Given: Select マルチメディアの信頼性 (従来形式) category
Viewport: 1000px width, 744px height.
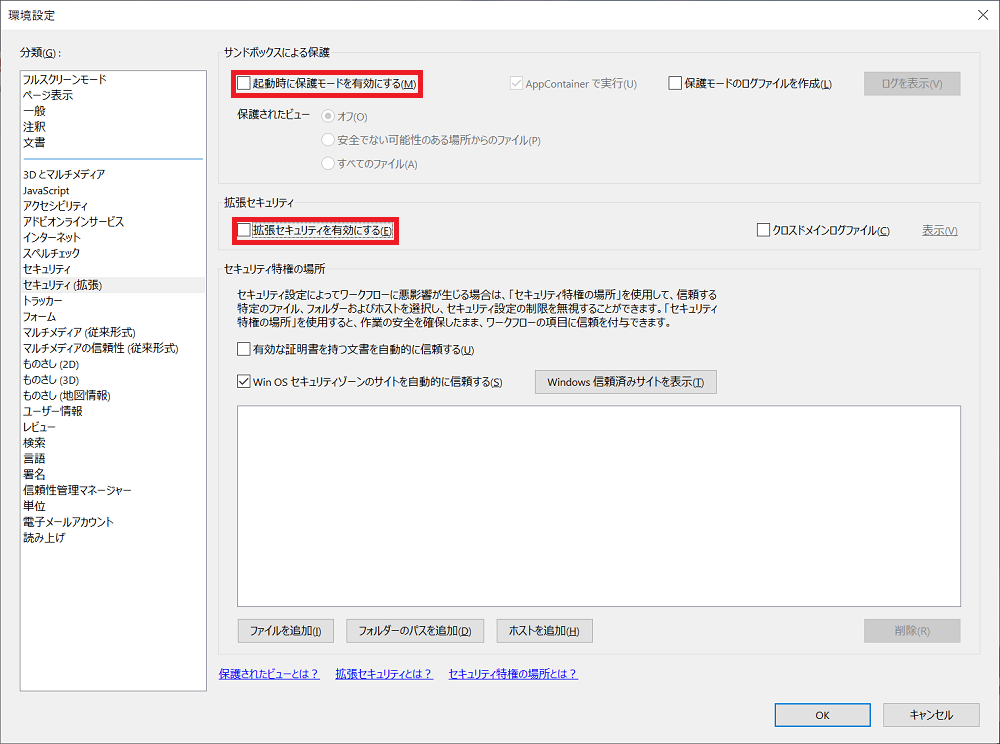Looking at the screenshot, I should tap(101, 348).
